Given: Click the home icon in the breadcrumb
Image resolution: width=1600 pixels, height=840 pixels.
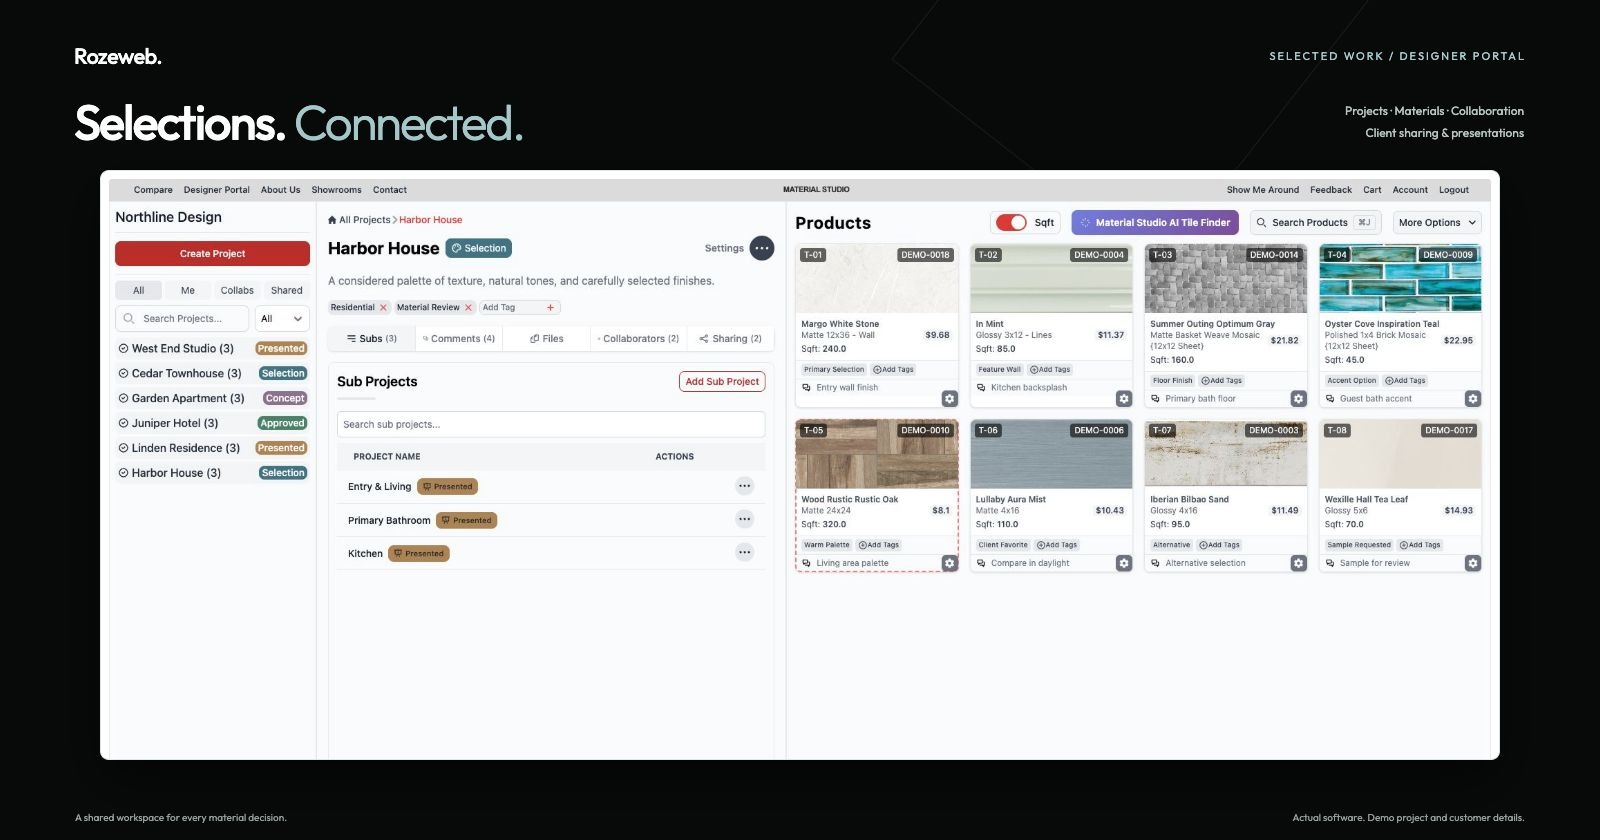Looking at the screenshot, I should (332, 220).
